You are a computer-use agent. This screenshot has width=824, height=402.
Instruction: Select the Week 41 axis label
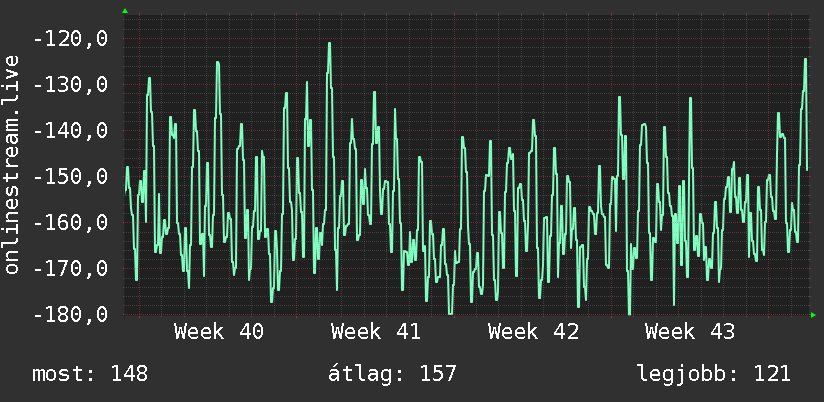point(376,332)
